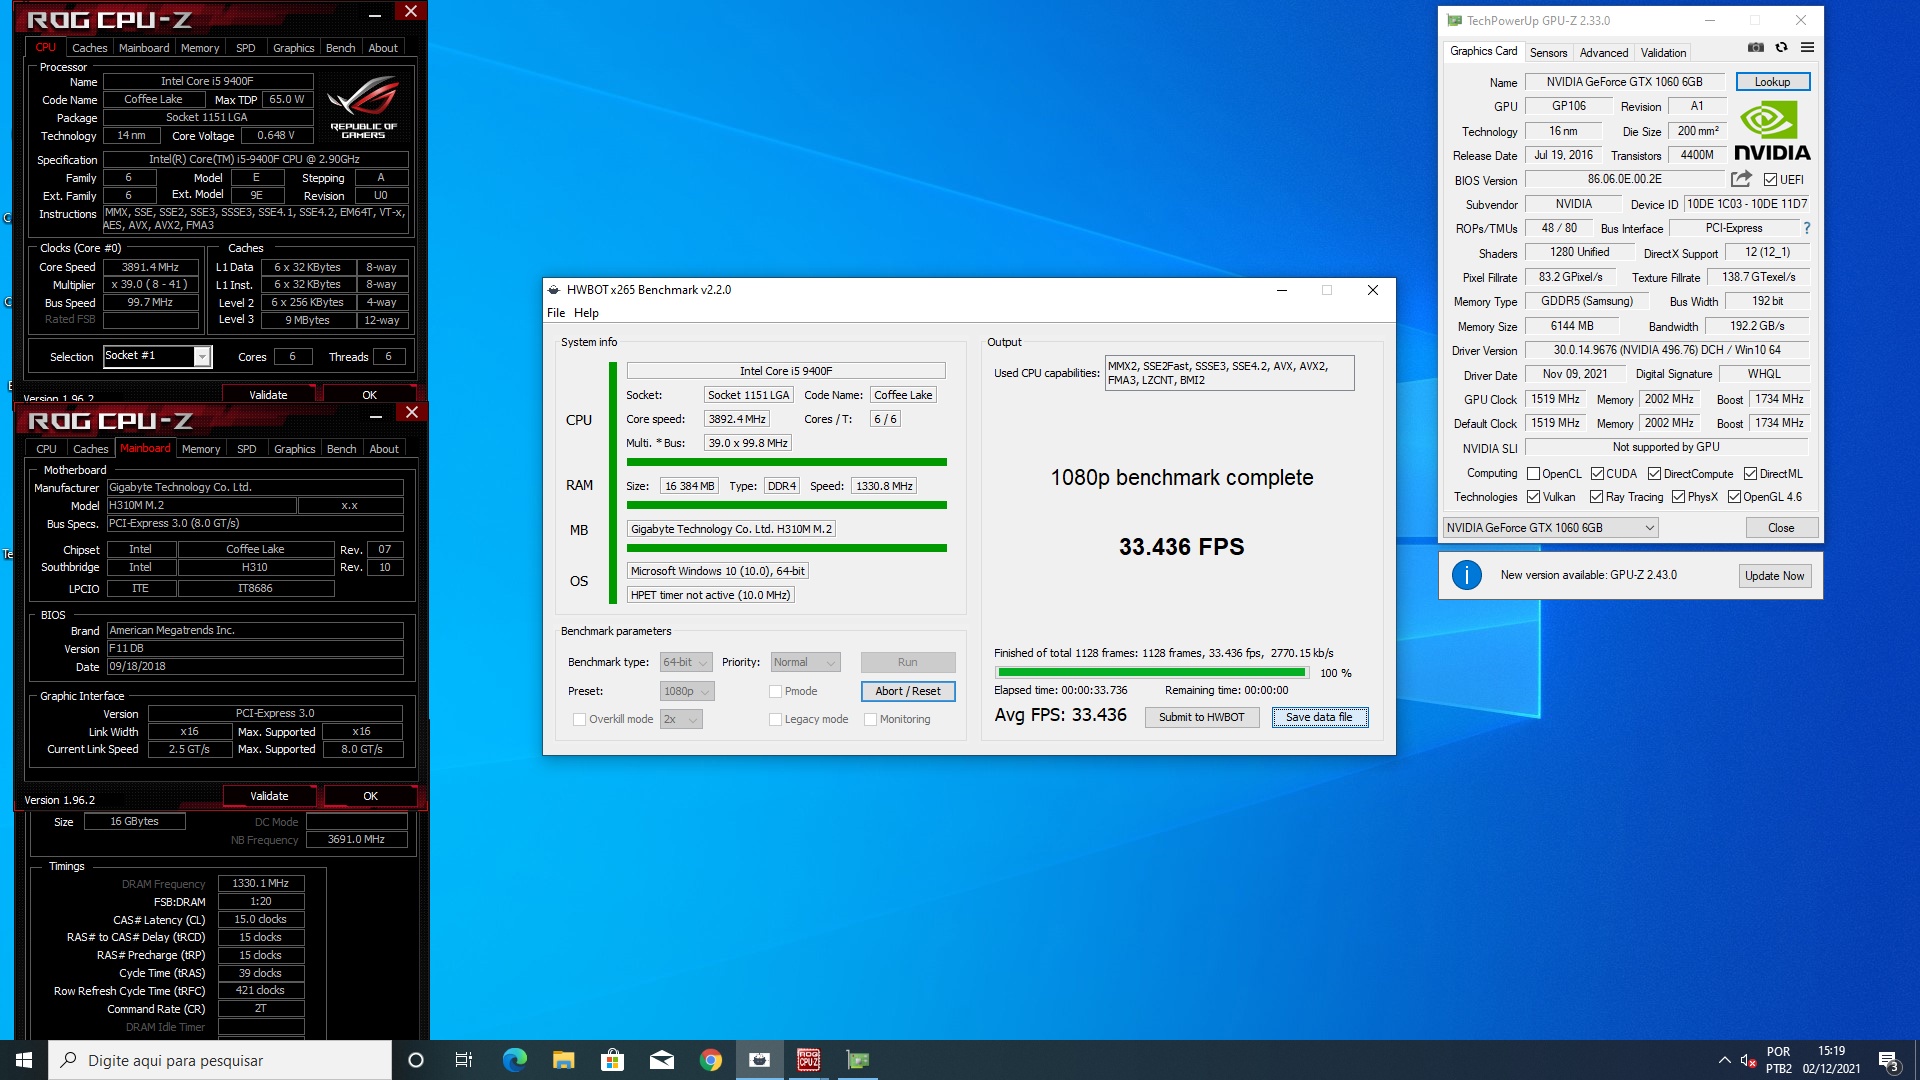
Task: Click the blue info icon in update notice
Action: (1466, 575)
